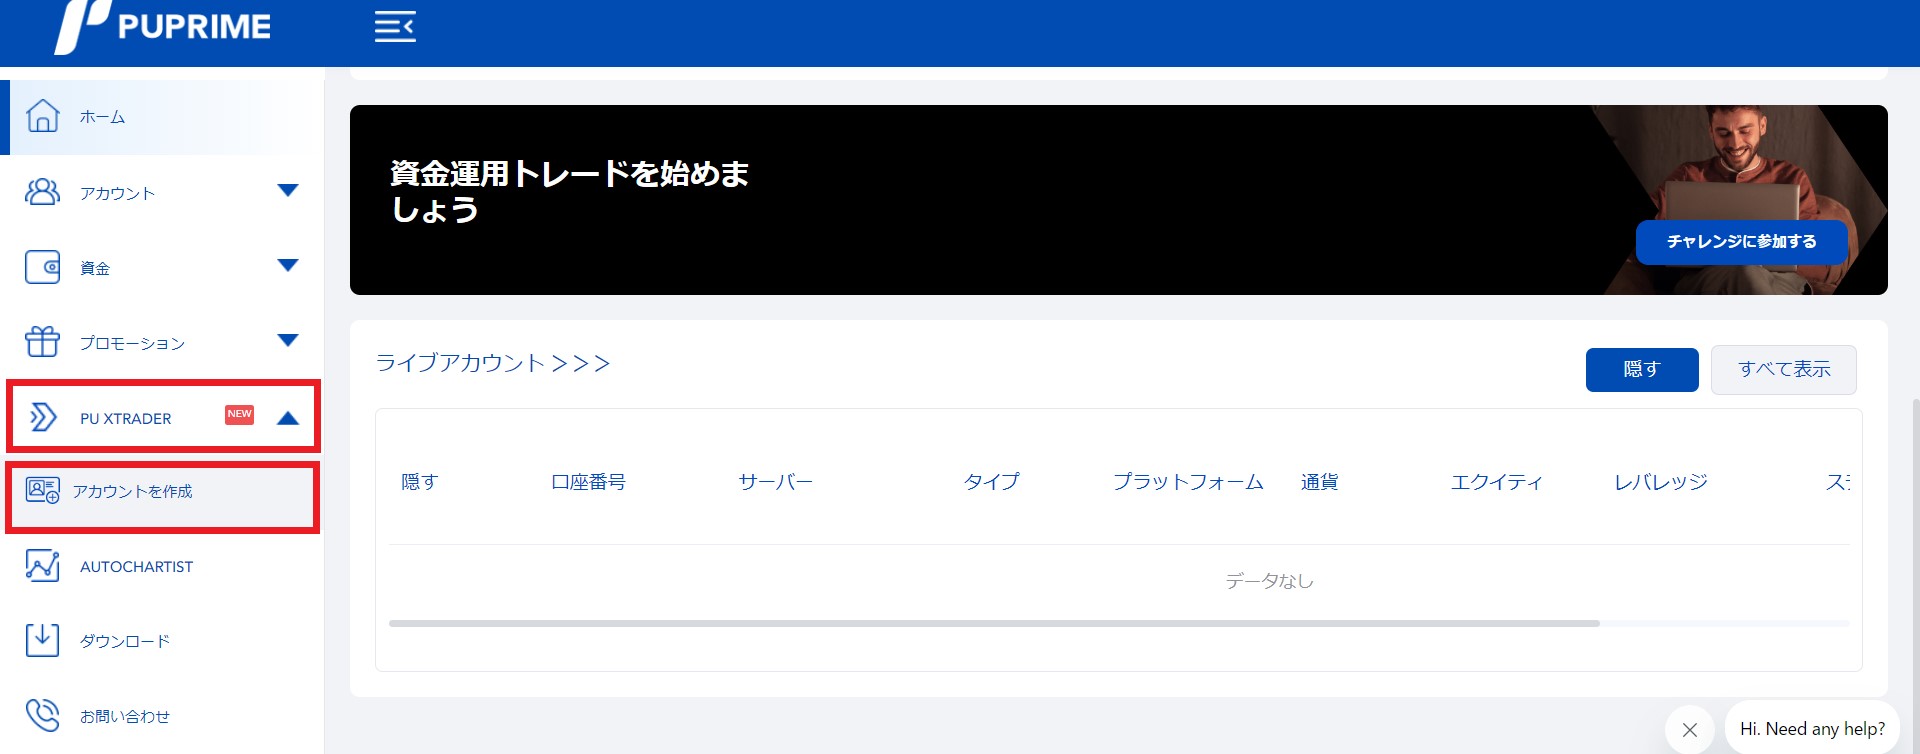The image size is (1920, 754).
Task: Open the ダウンロード menu item
Action: tap(162, 640)
